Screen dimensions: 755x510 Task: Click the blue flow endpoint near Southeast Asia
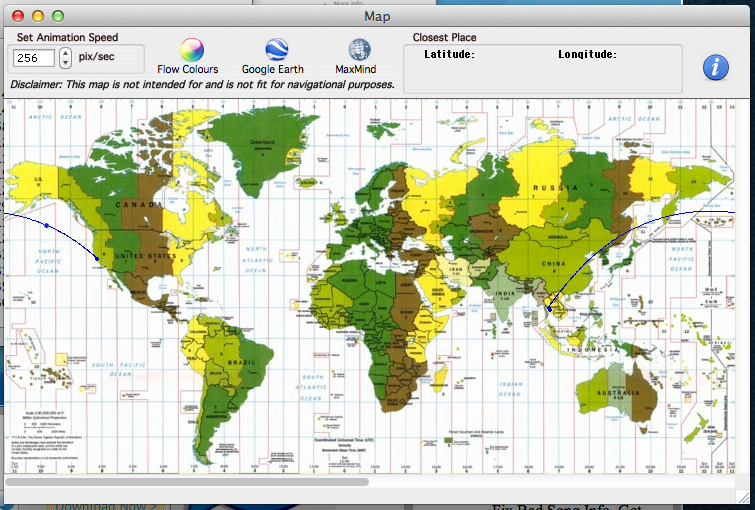[549, 309]
